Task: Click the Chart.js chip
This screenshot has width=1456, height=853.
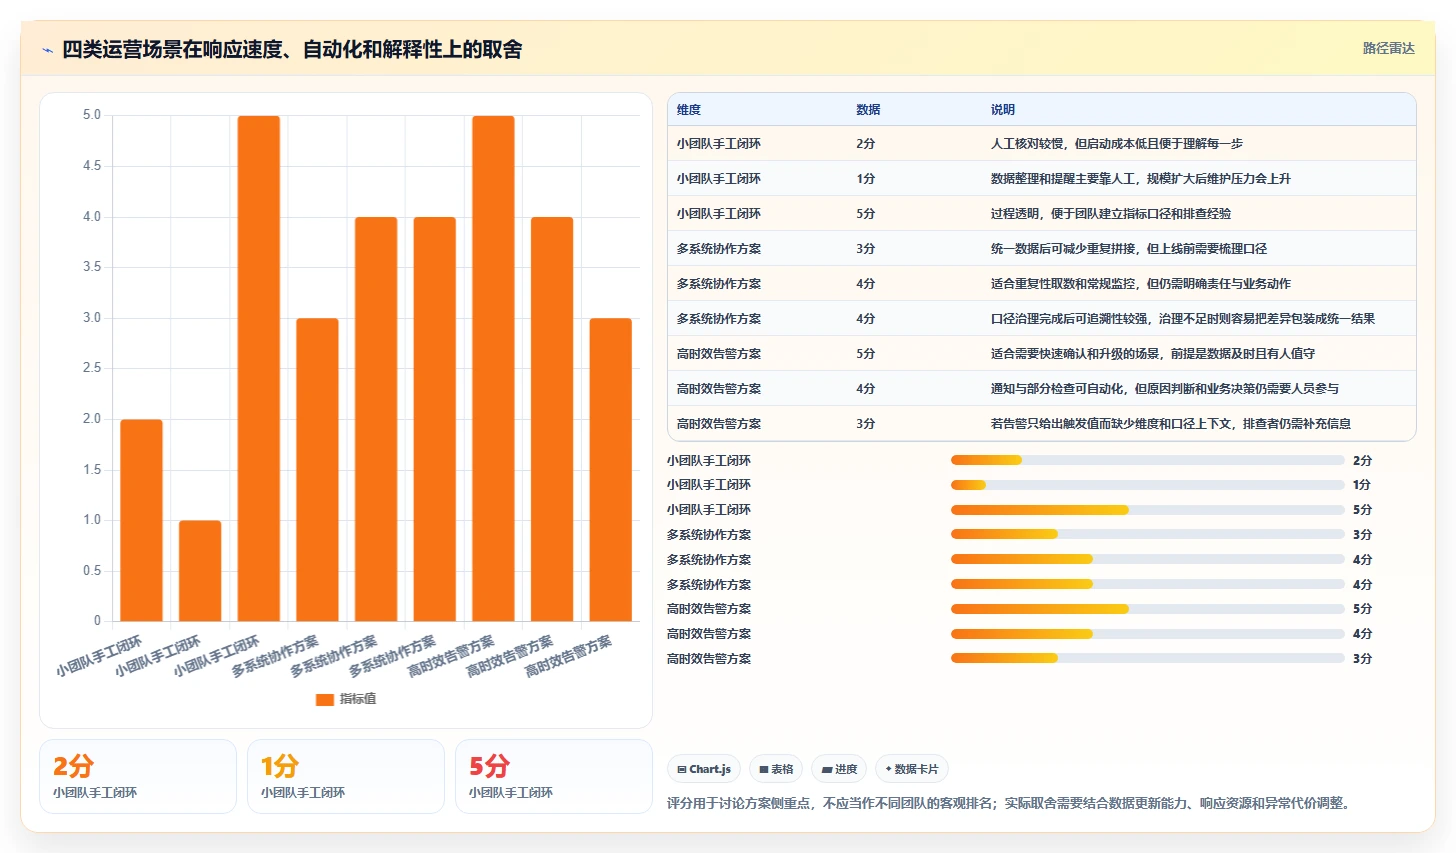Action: coord(704,769)
